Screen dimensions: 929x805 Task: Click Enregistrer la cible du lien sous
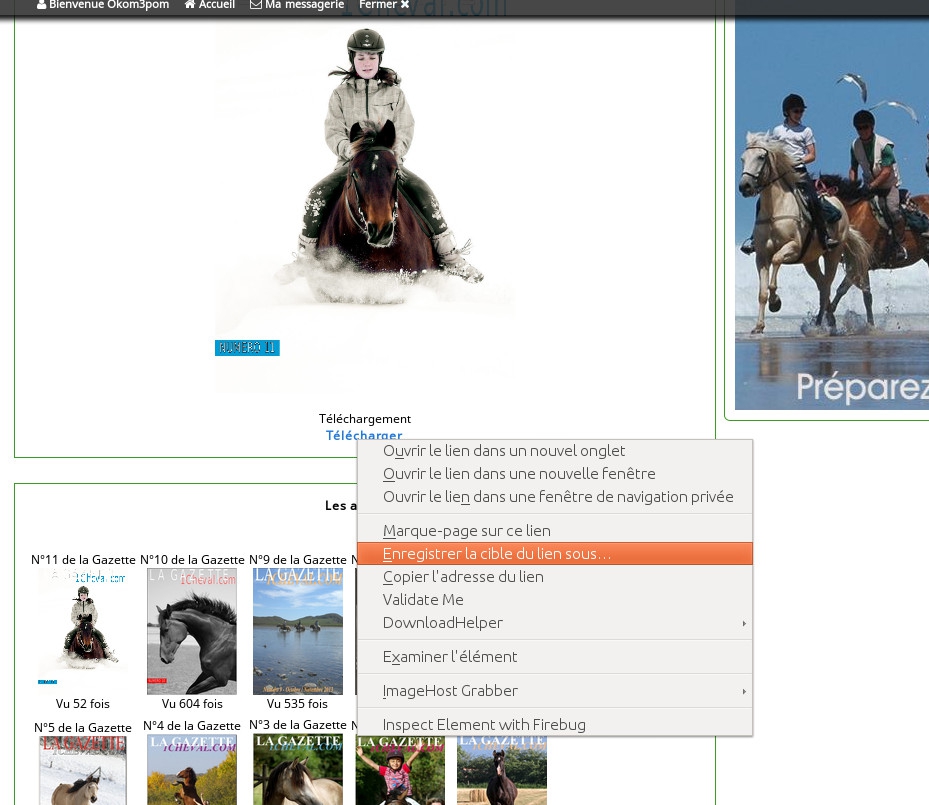tap(496, 554)
